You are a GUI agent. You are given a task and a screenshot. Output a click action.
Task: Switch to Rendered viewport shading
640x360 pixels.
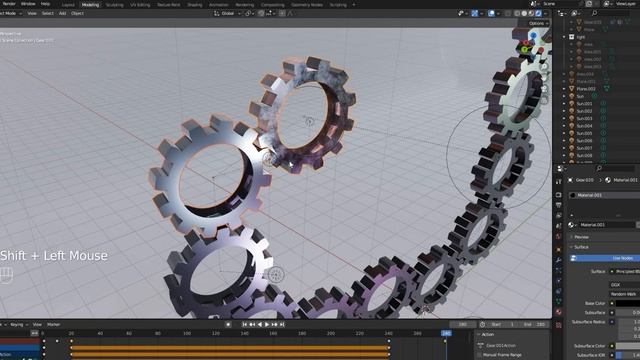tap(538, 13)
